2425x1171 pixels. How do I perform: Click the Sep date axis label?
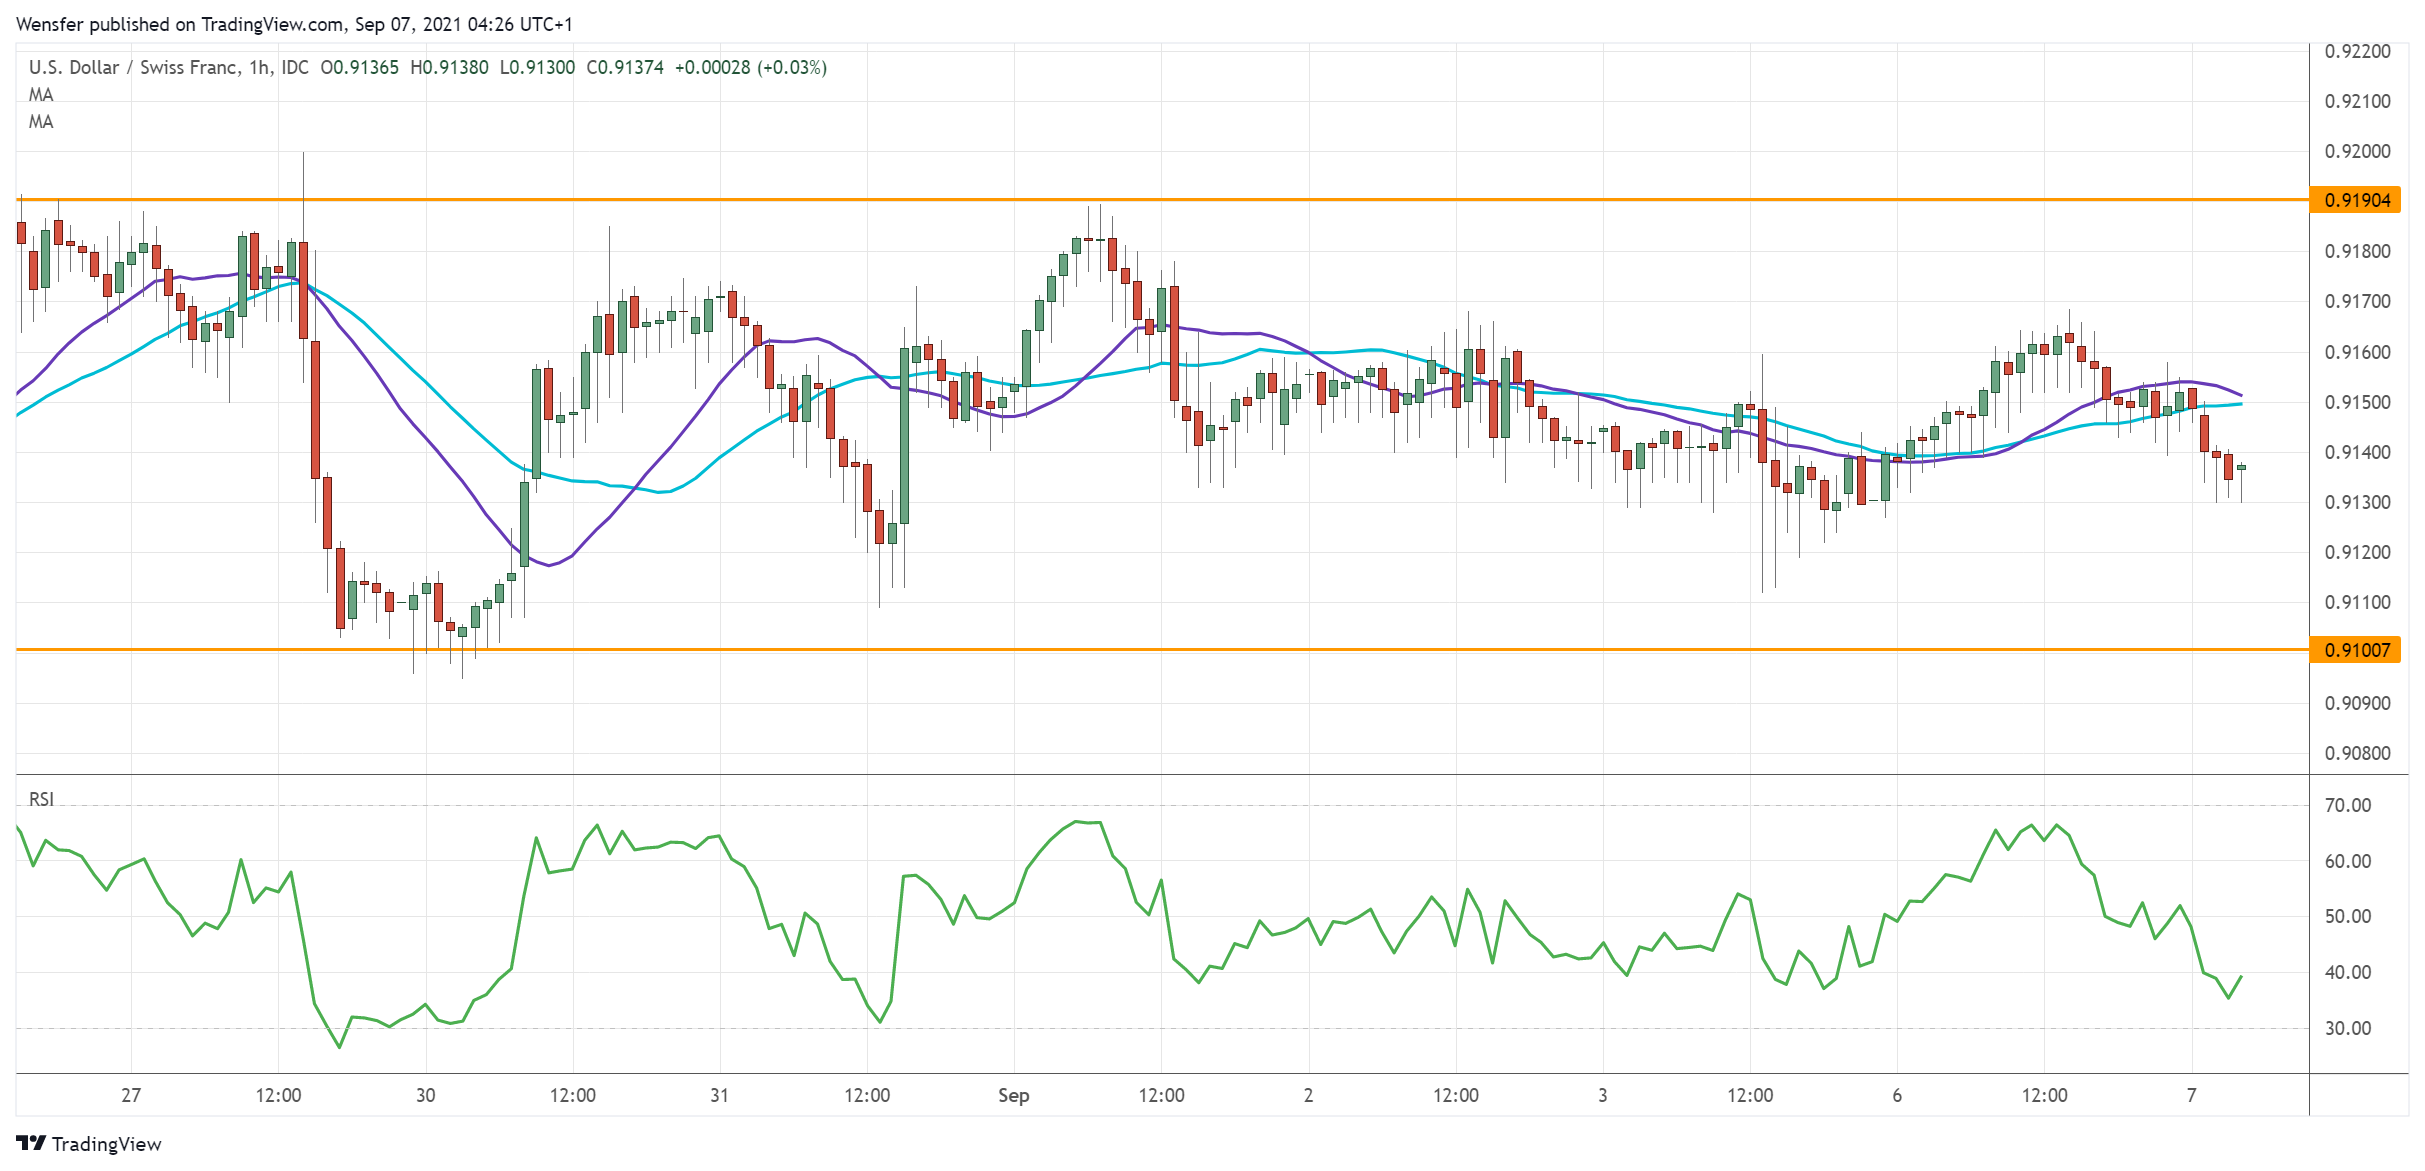coord(1013,1095)
